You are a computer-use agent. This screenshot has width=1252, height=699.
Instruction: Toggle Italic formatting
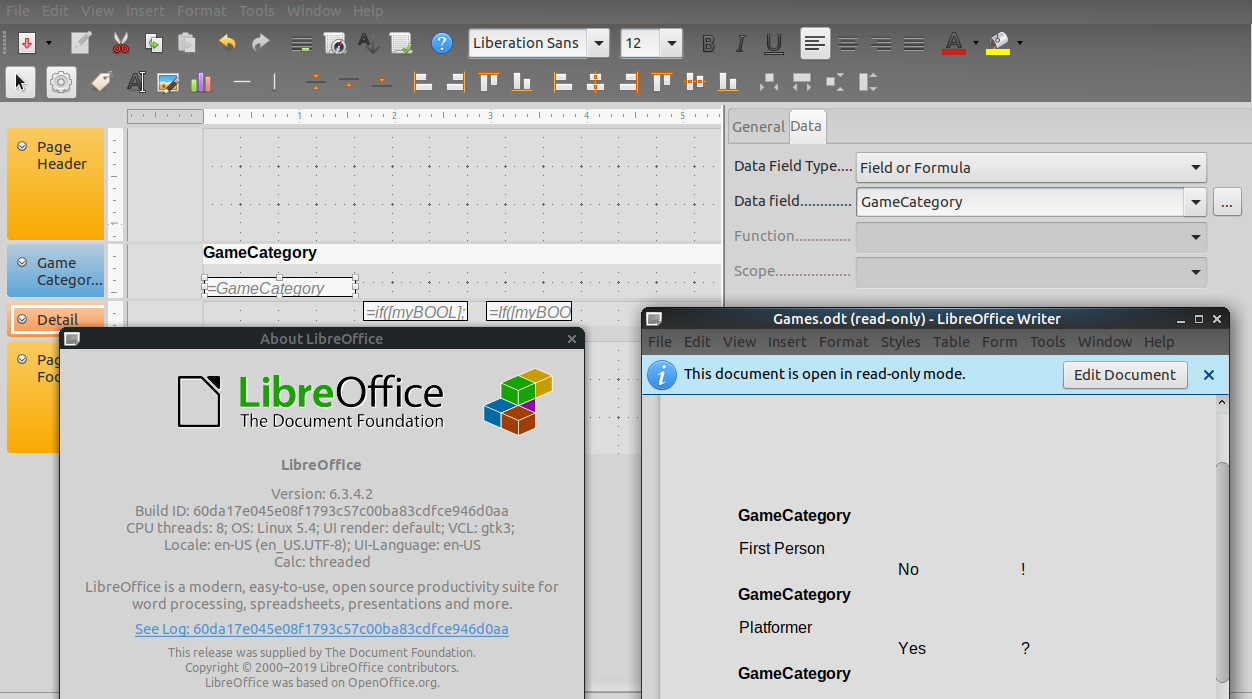pyautogui.click(x=741, y=43)
